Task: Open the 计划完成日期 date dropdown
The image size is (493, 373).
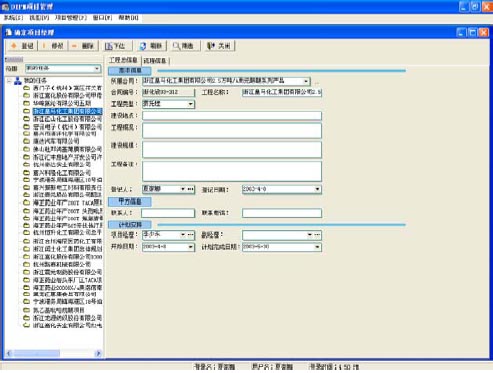Action: coord(317,247)
